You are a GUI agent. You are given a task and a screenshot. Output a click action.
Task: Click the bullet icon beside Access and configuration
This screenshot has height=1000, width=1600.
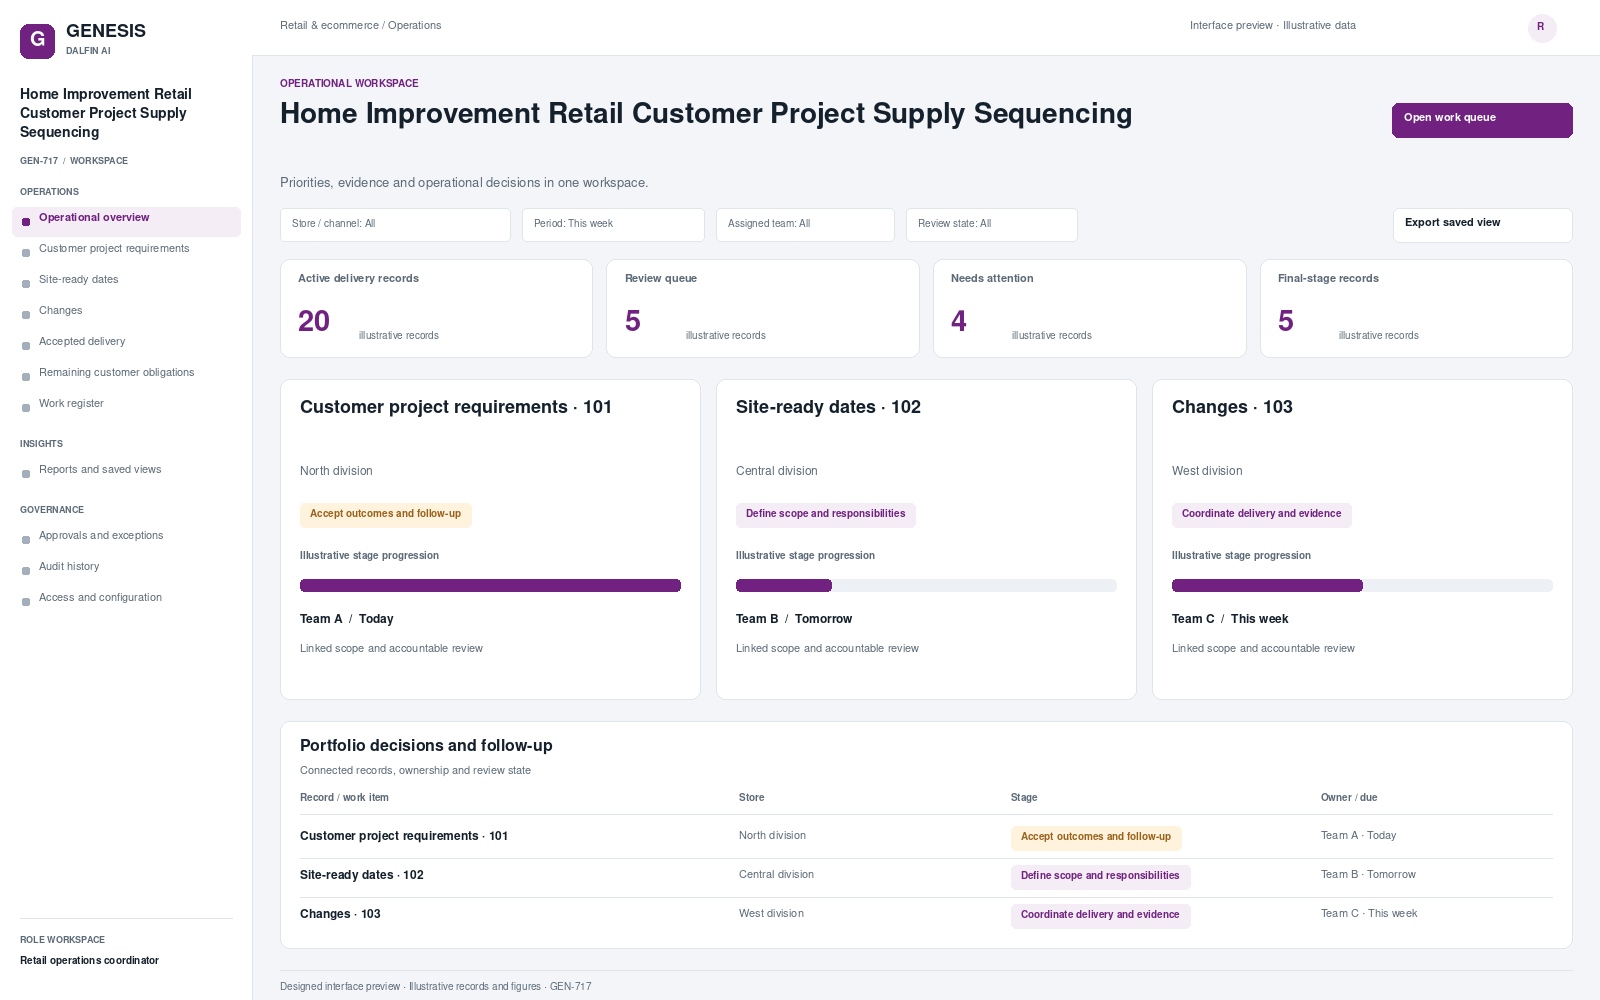coord(26,602)
